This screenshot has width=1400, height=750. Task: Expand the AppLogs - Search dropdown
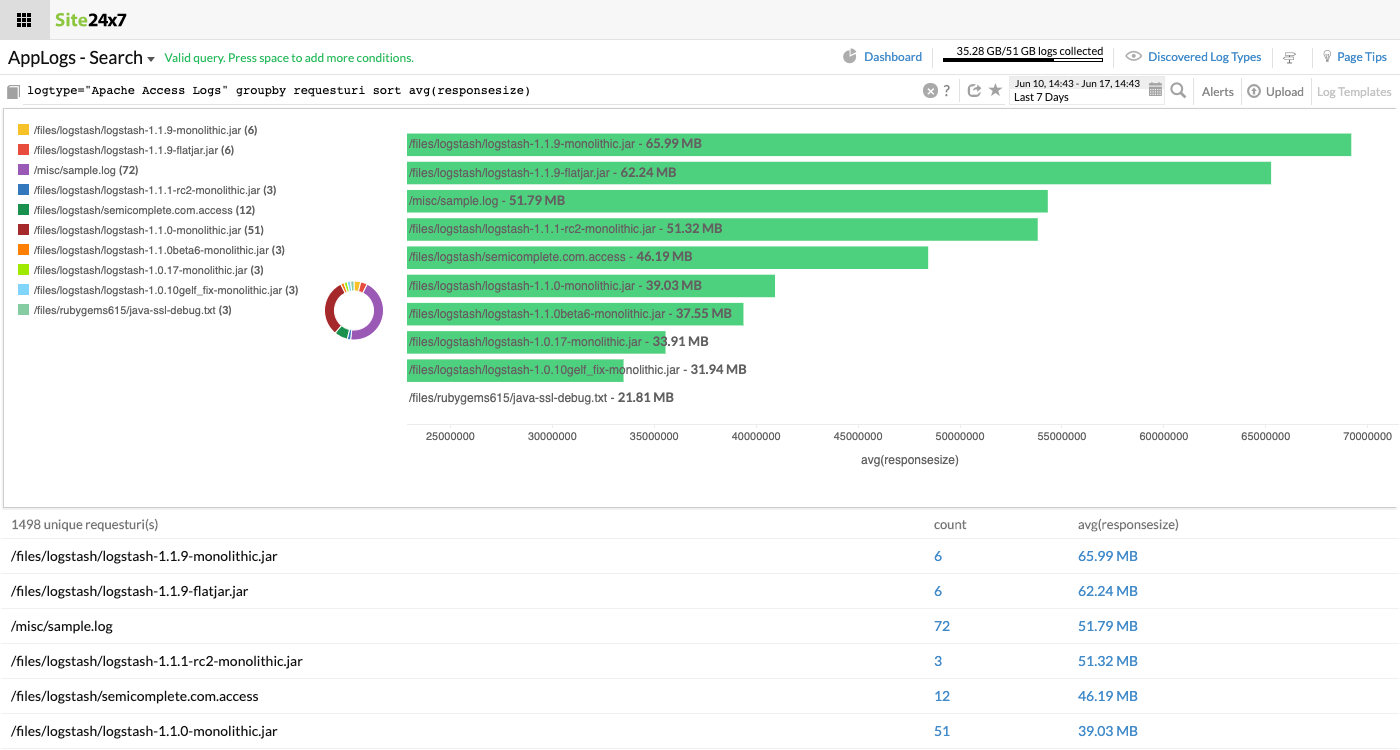[151, 59]
